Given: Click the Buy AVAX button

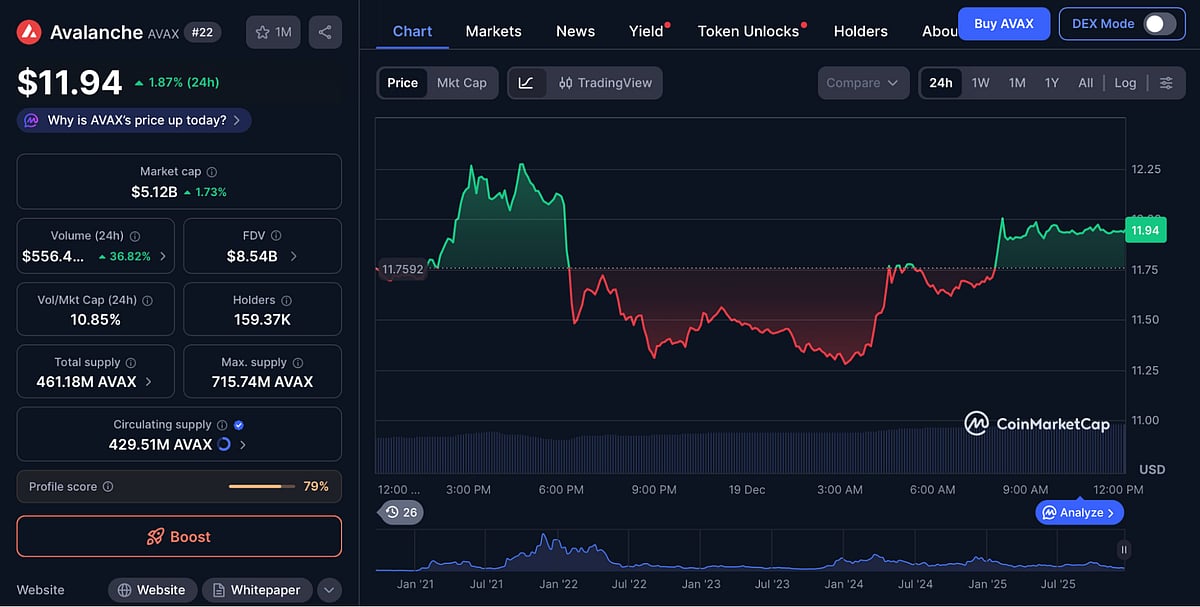Looking at the screenshot, I should coord(1004,23).
